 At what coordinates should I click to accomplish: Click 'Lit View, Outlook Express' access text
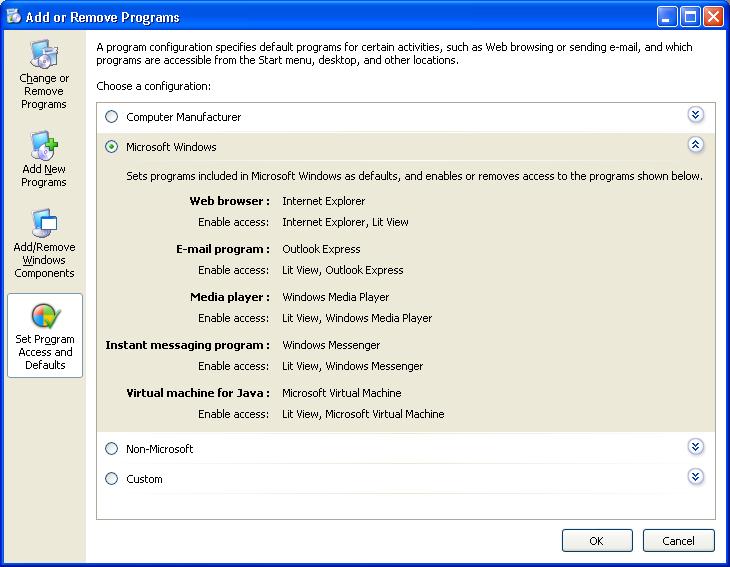click(343, 270)
